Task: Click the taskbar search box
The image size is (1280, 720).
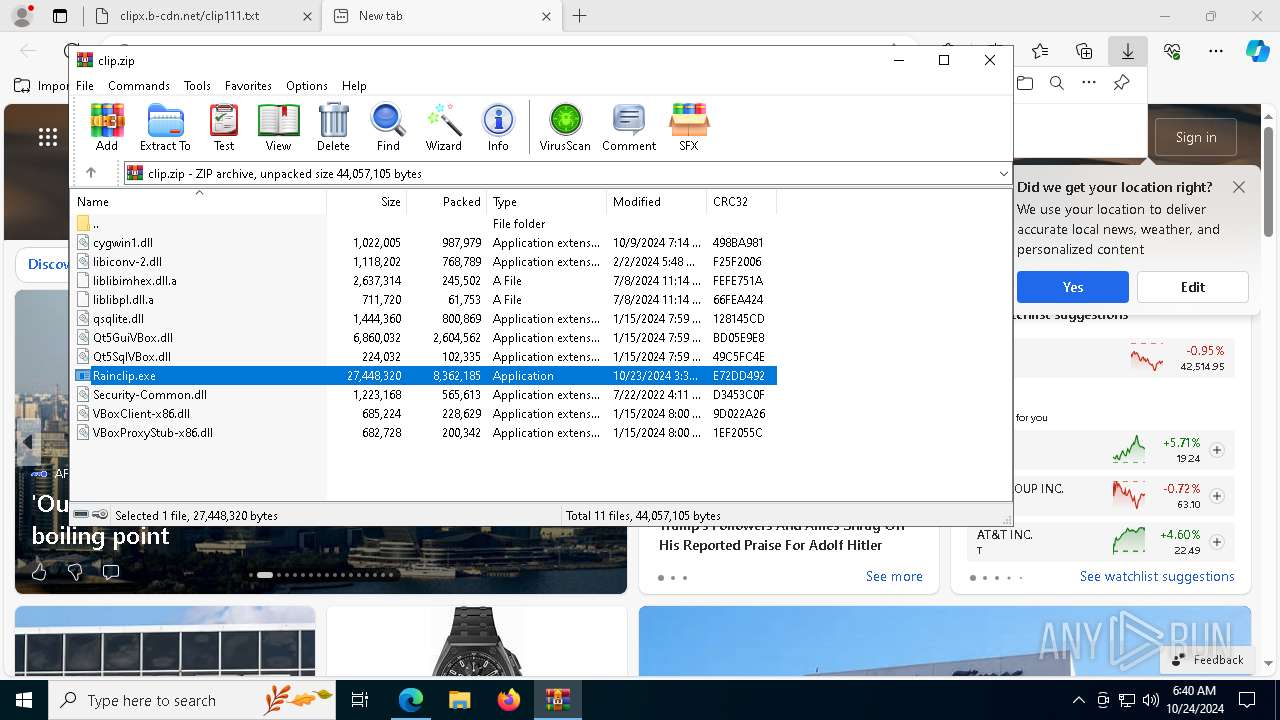Action: [x=192, y=700]
